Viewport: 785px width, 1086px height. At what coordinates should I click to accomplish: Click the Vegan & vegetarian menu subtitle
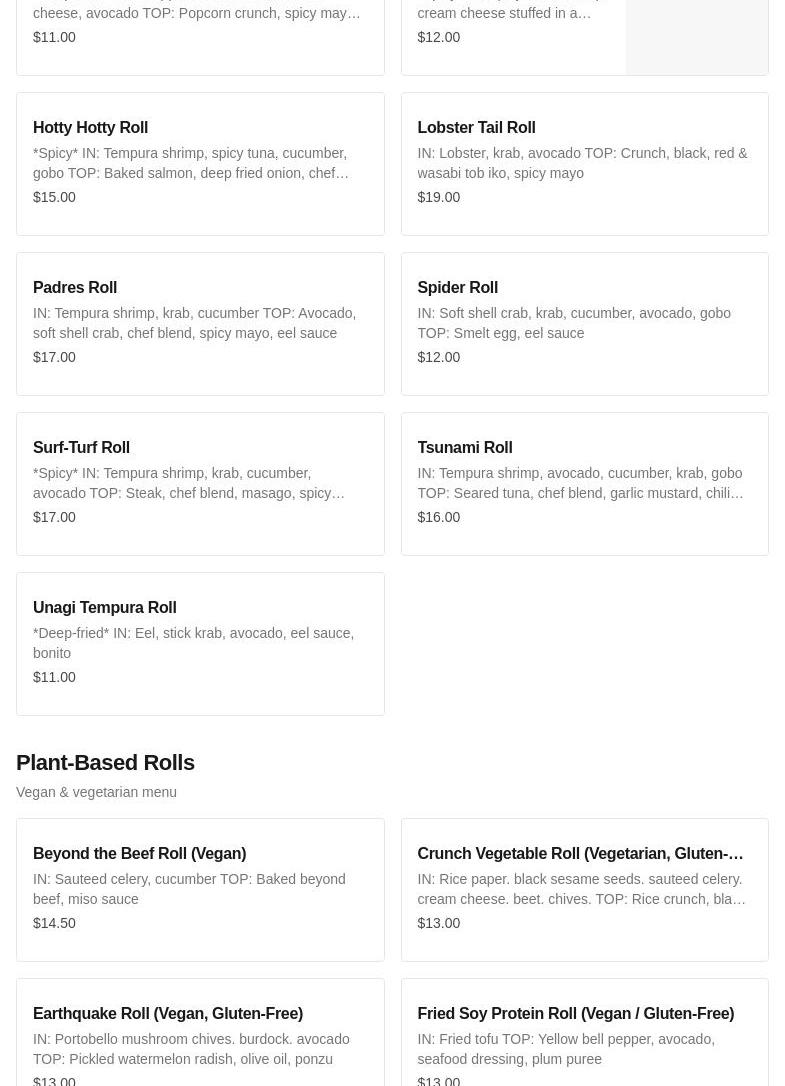click(96, 792)
